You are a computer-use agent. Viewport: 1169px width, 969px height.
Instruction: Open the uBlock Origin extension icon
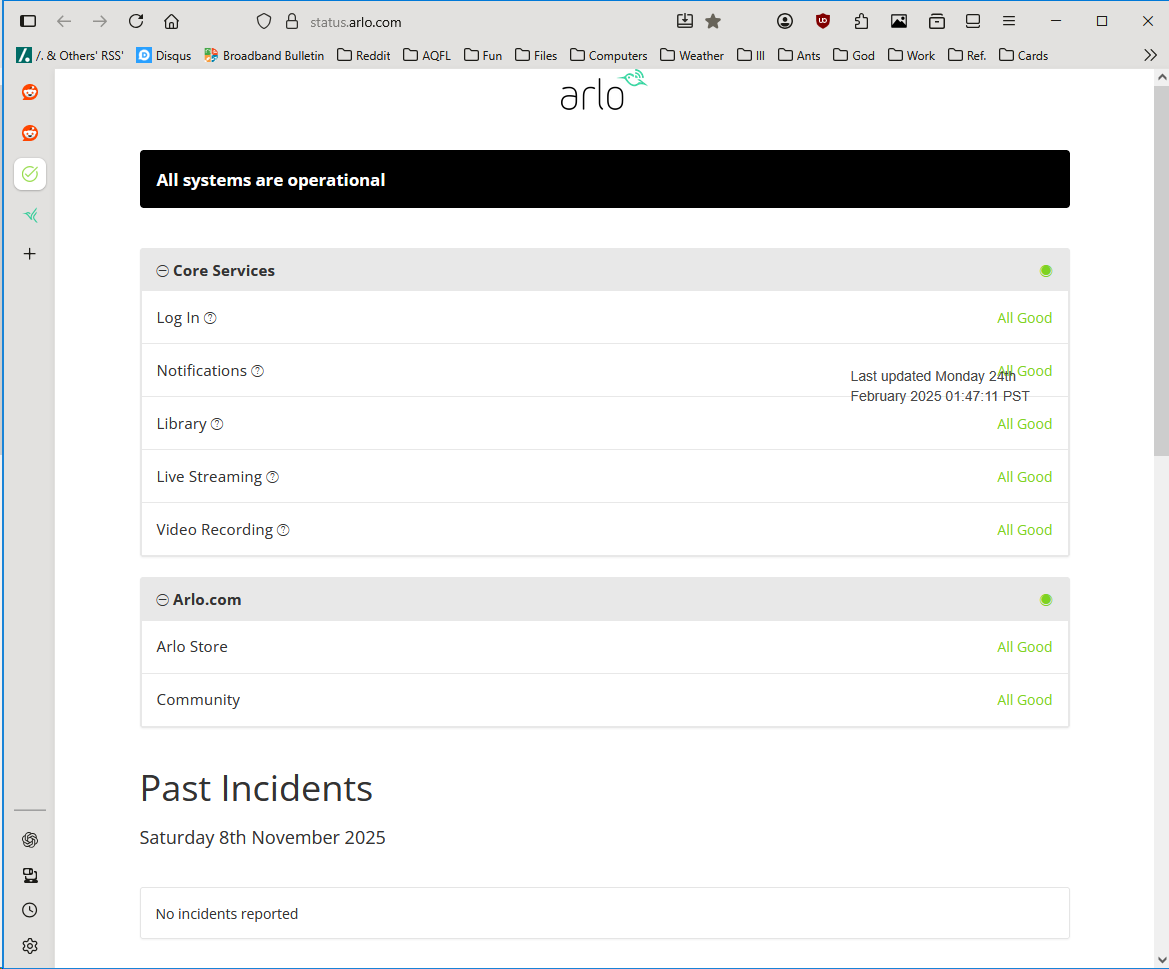pos(822,20)
